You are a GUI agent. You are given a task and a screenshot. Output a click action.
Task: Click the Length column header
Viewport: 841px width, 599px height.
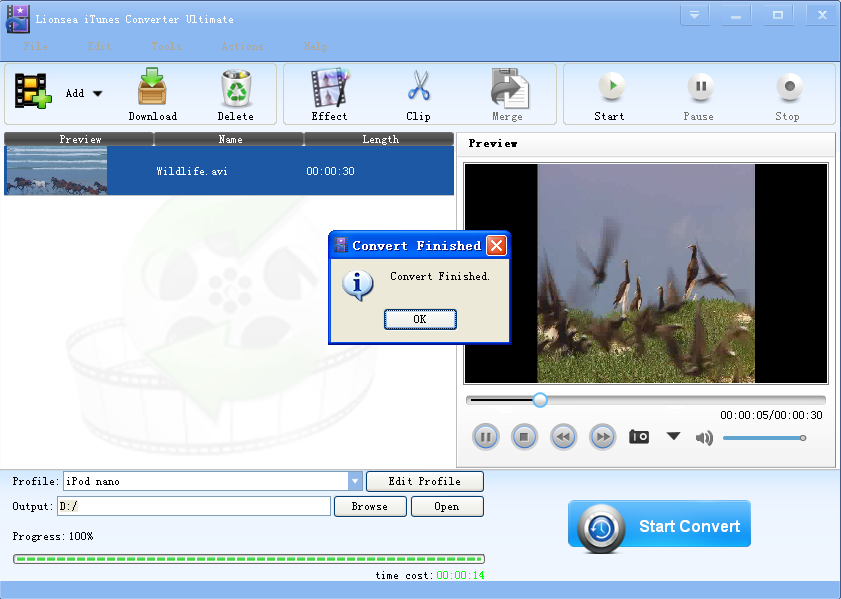pos(380,139)
